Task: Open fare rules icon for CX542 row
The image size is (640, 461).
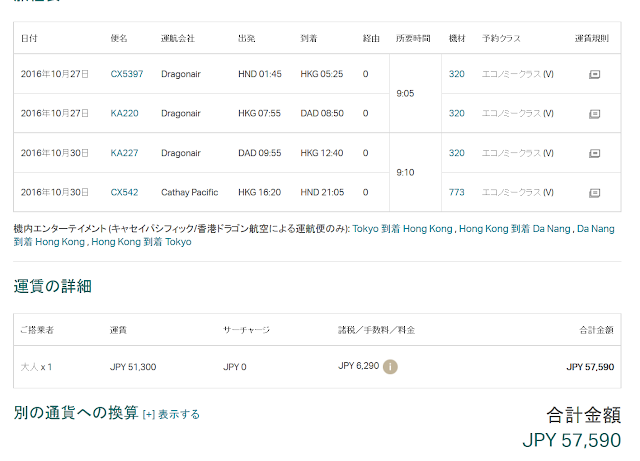Action: [594, 193]
